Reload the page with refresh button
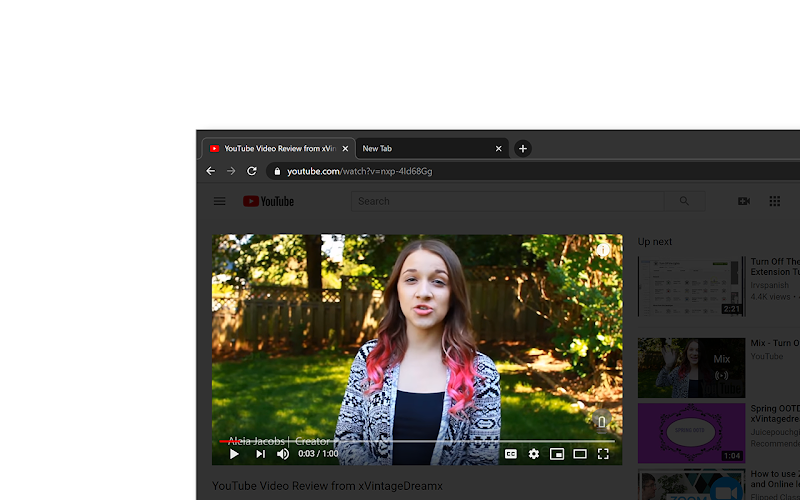 [x=252, y=171]
